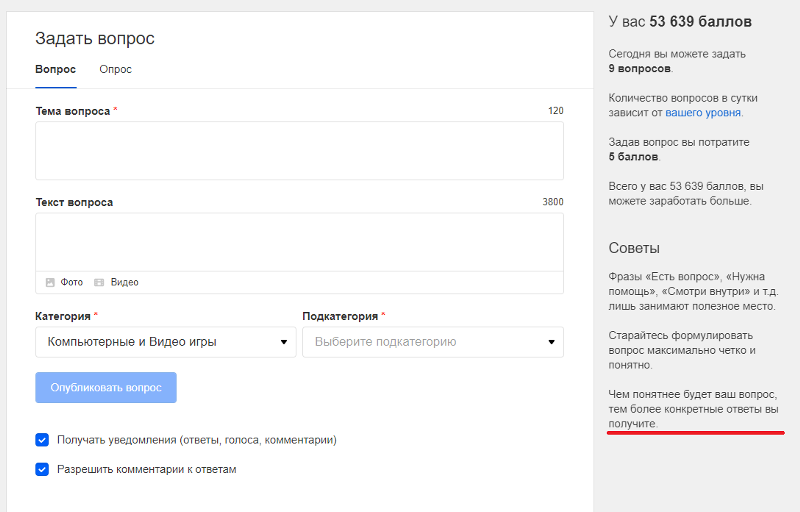This screenshot has width=800, height=512.
Task: Toggle the Разрешить комментарии к ответам checkbox
Action: [x=42, y=468]
